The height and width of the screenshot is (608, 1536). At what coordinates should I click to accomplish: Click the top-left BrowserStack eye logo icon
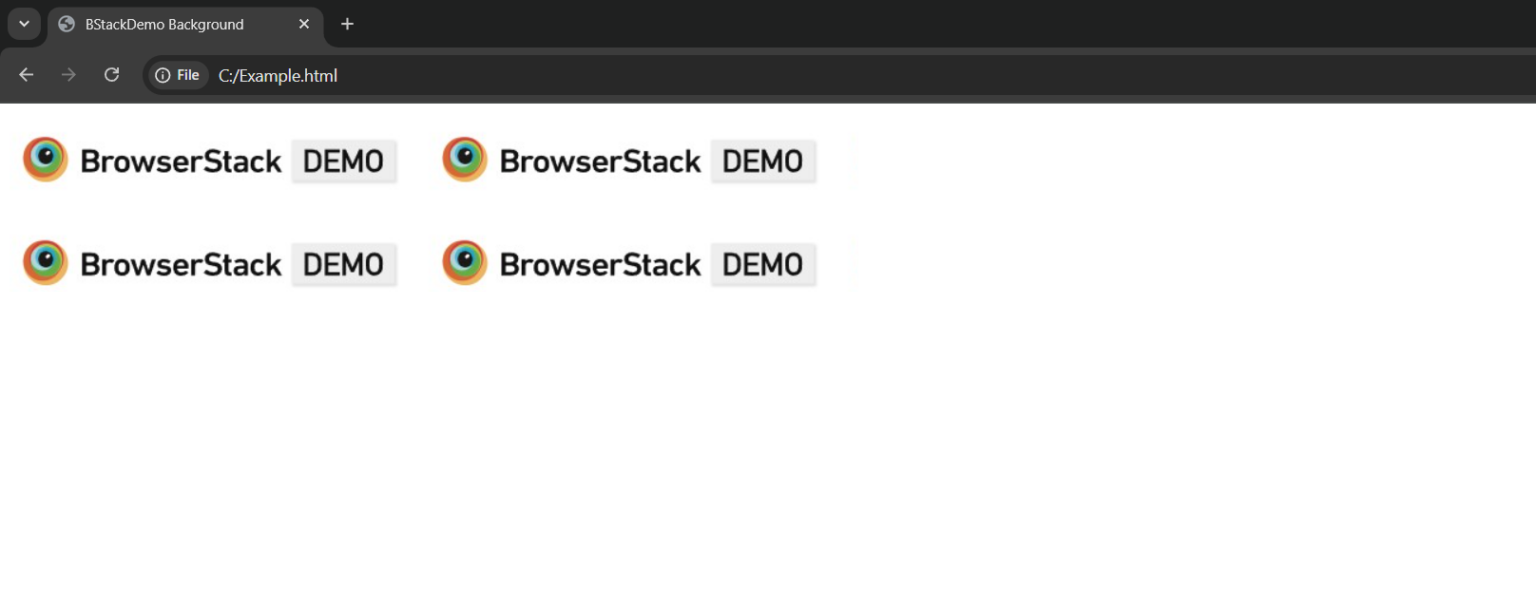coord(44,159)
